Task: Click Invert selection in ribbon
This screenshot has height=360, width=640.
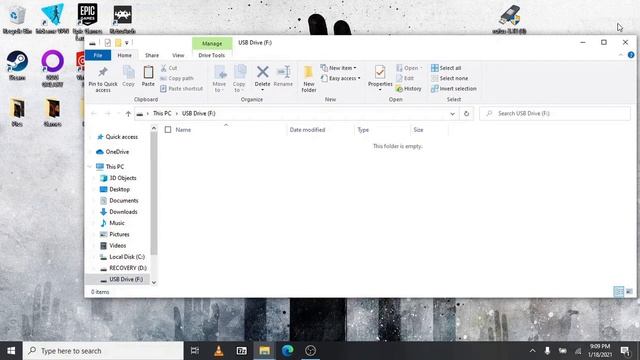Action: [x=454, y=89]
